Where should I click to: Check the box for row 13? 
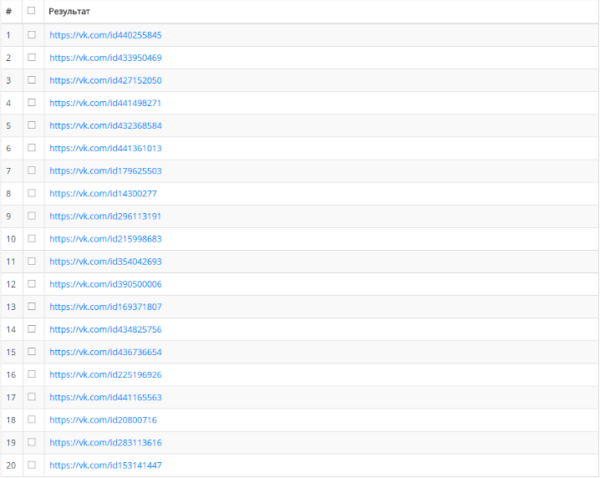pyautogui.click(x=32, y=306)
